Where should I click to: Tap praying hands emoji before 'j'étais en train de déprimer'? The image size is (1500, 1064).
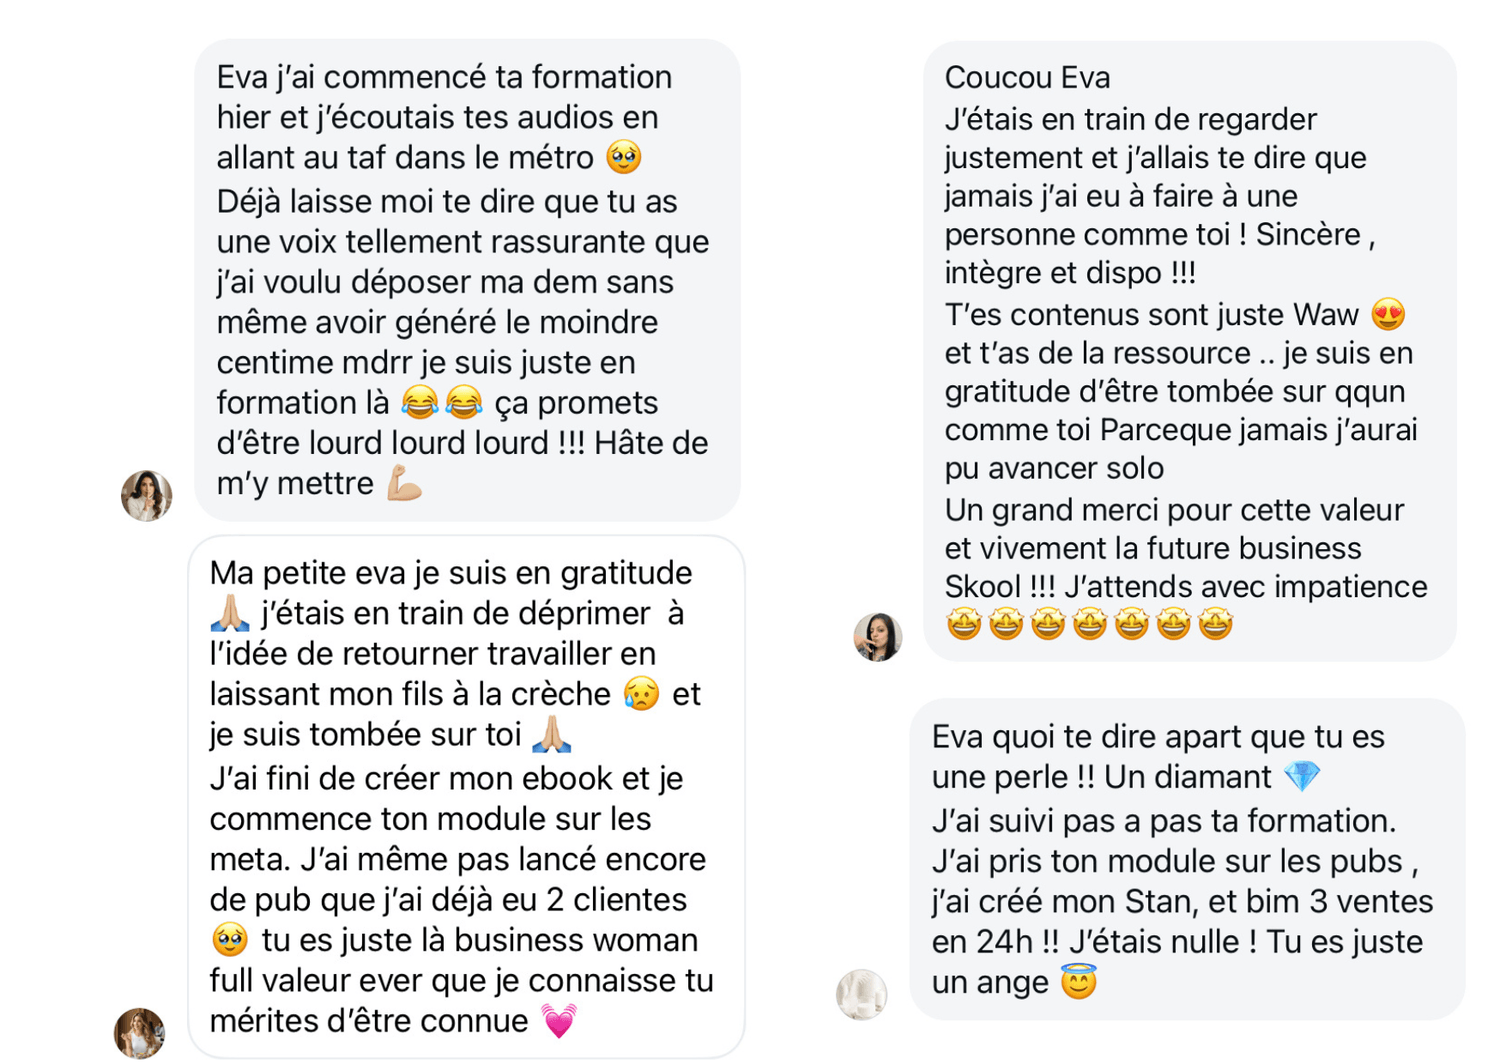click(x=230, y=613)
